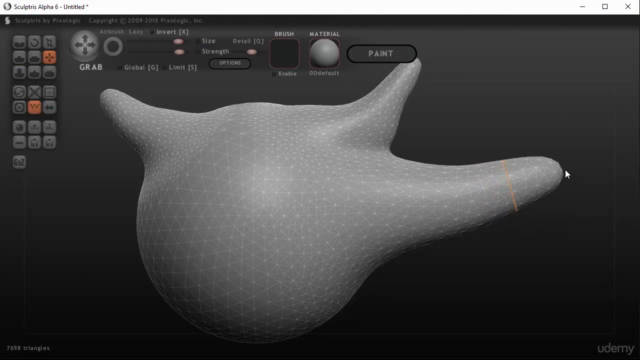This screenshot has width=640, height=360.
Task: Click the Subdivide All icon
Action: click(x=49, y=92)
